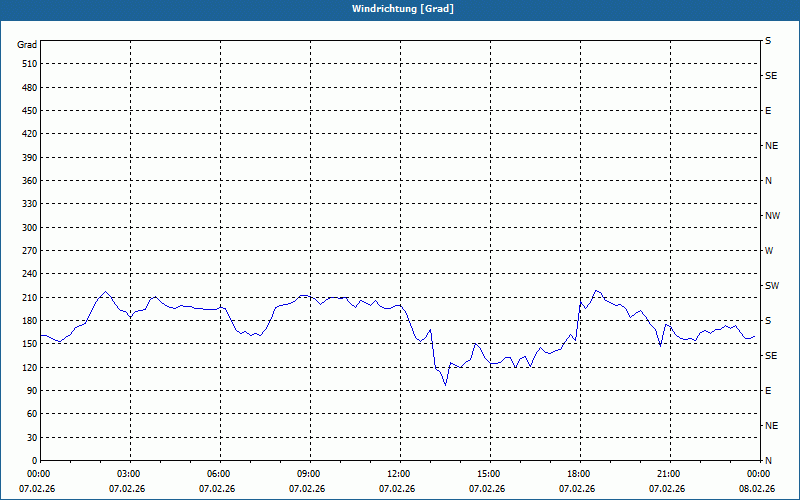The width and height of the screenshot is (800, 500).
Task: Select the 12:00 time label
Action: [399, 474]
